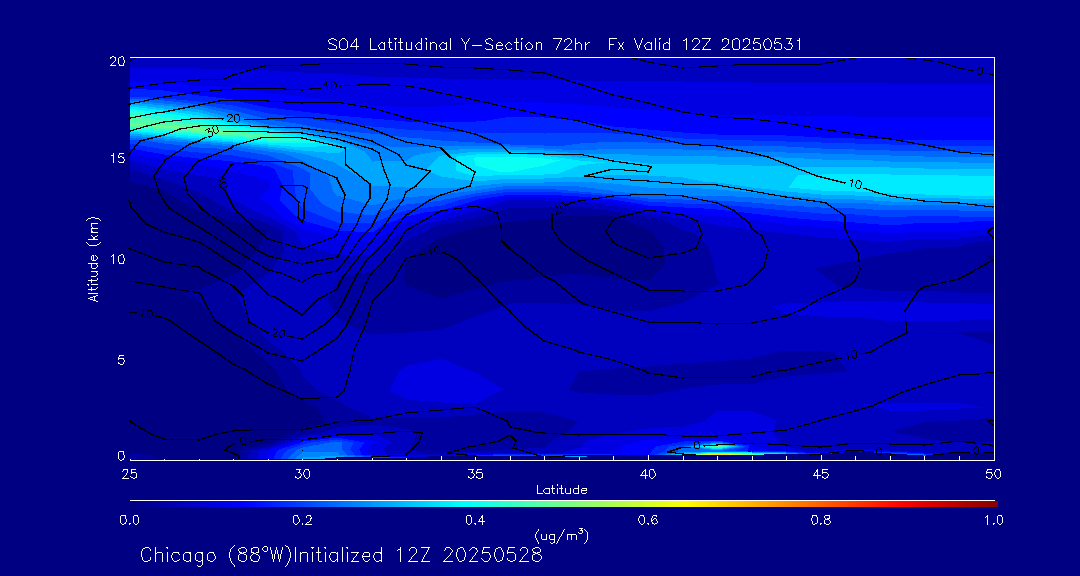Screen dimensions: 1080x576
Task: Select the 45 tick on the latitude axis
Action: coord(821,473)
